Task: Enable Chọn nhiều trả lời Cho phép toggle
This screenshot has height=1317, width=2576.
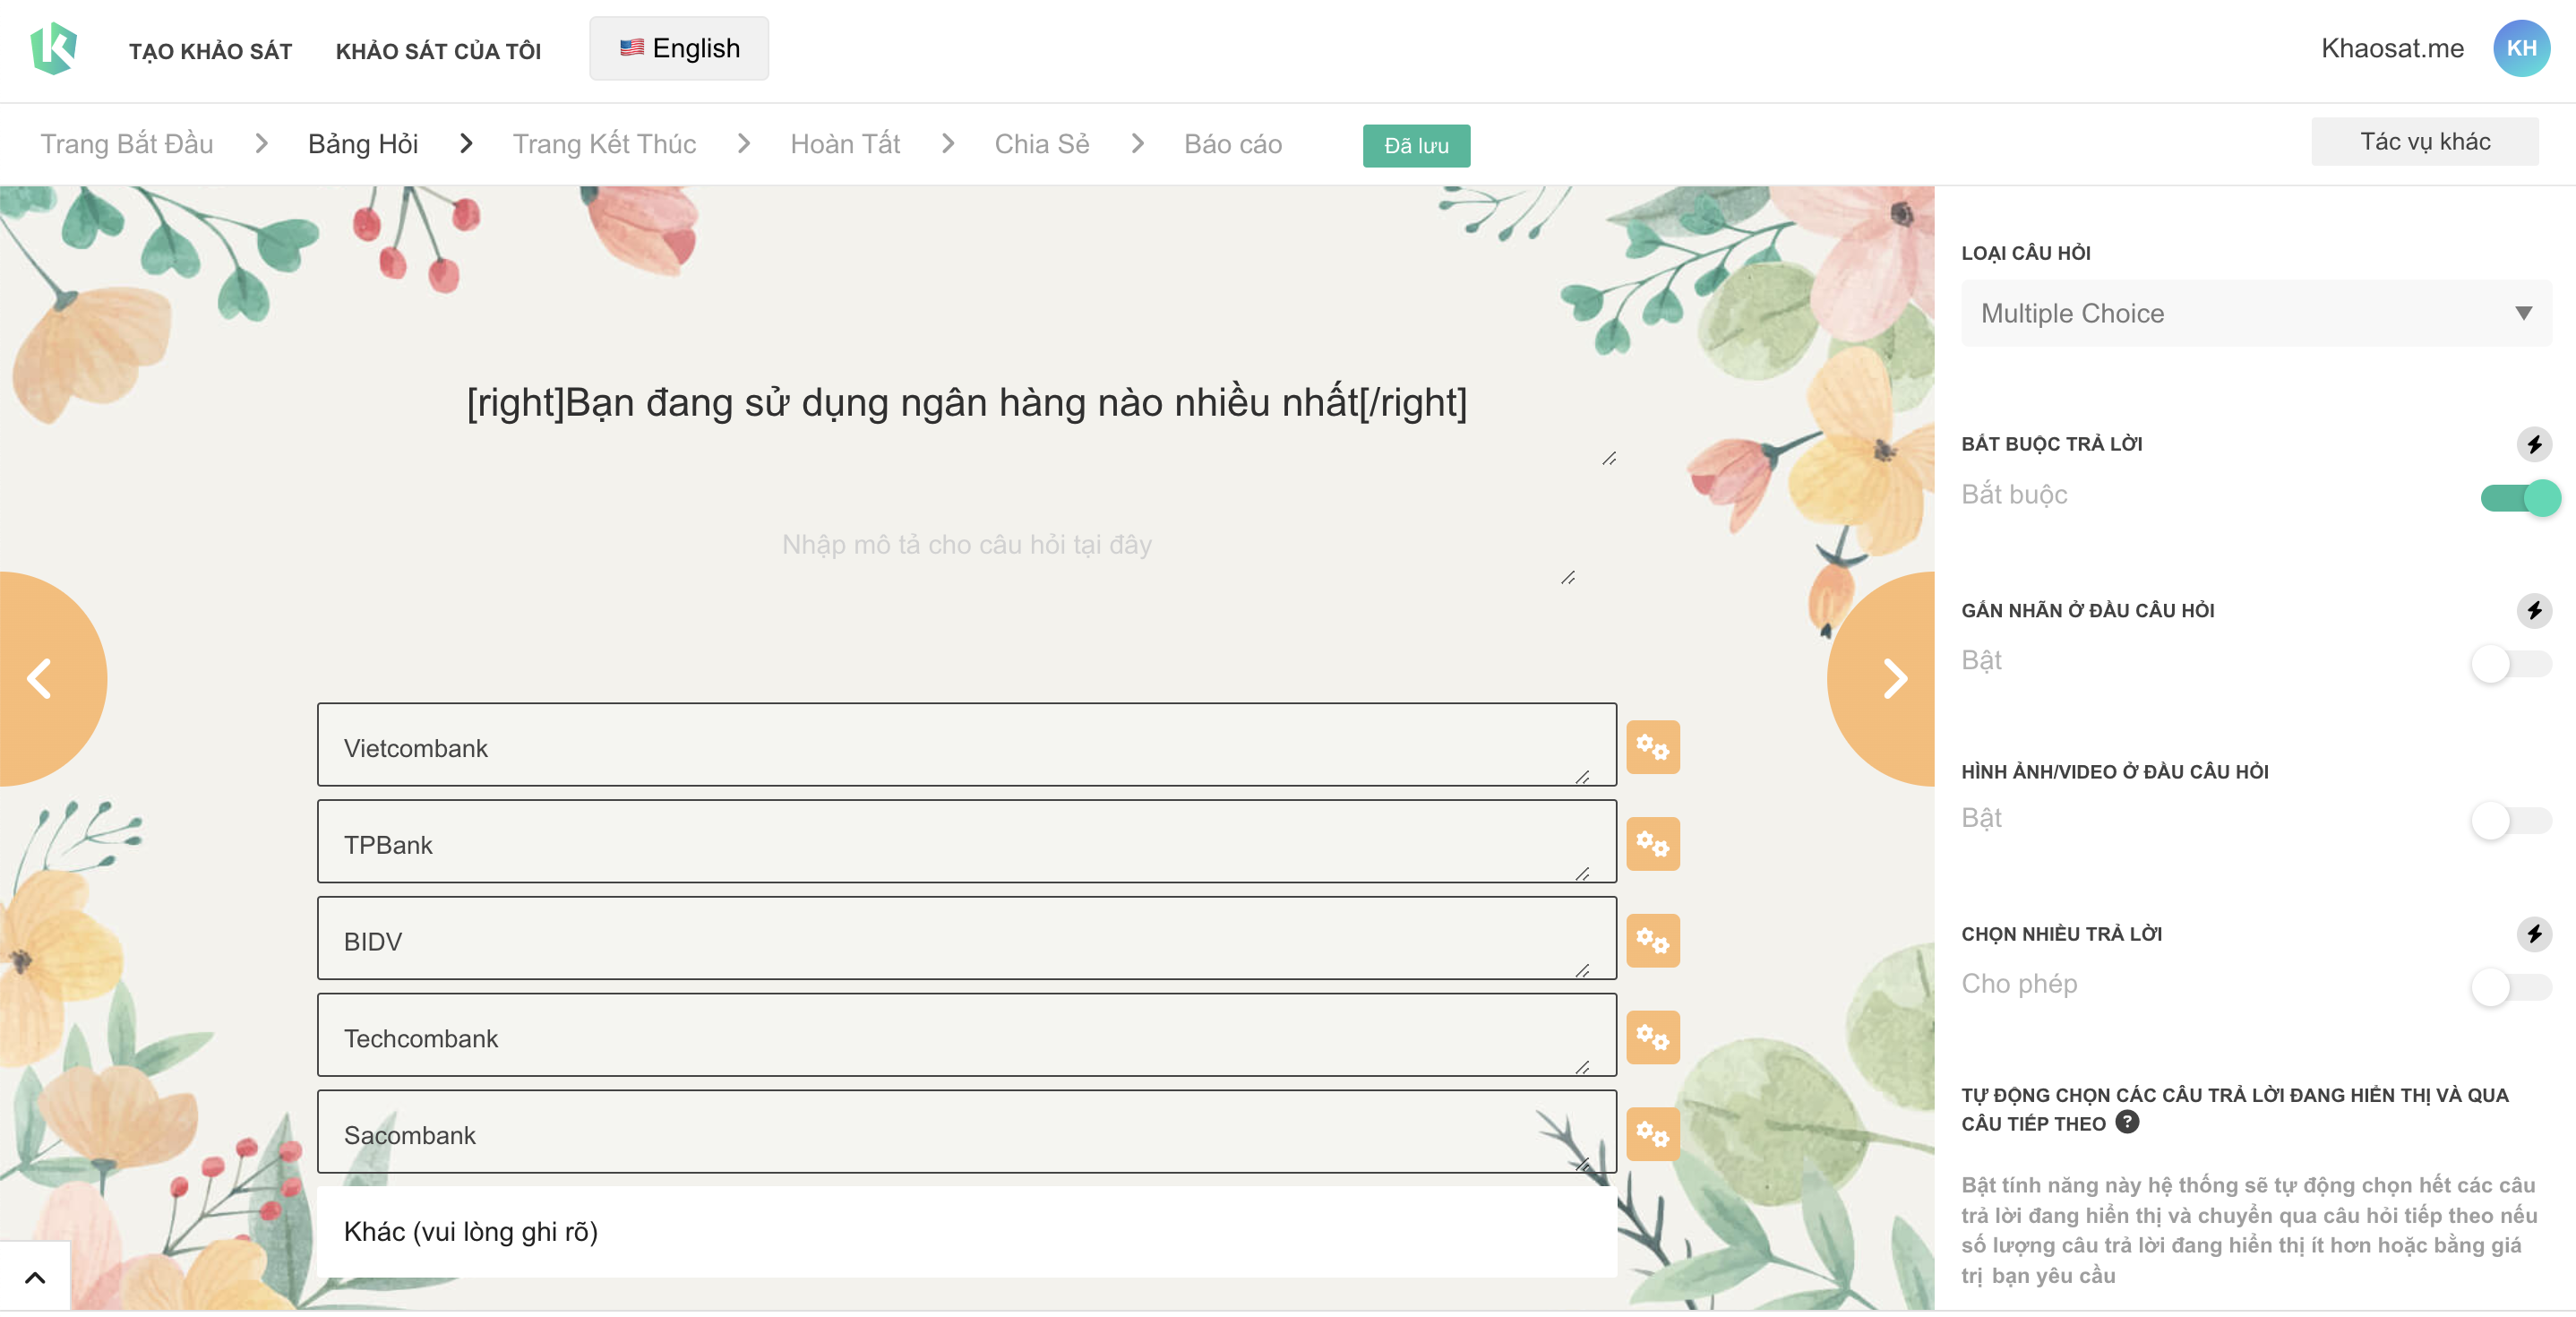Action: (x=2511, y=987)
